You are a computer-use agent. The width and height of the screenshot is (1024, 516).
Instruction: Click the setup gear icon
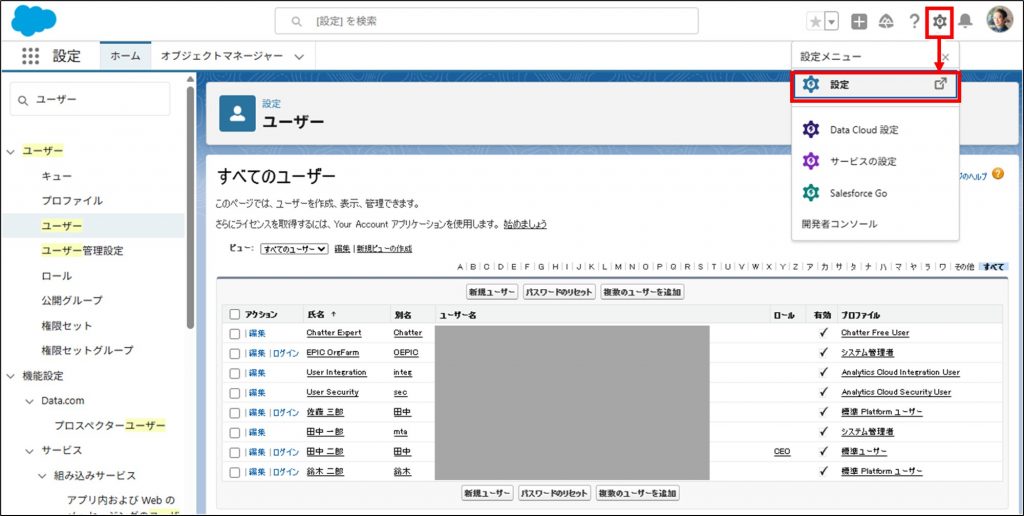click(940, 21)
